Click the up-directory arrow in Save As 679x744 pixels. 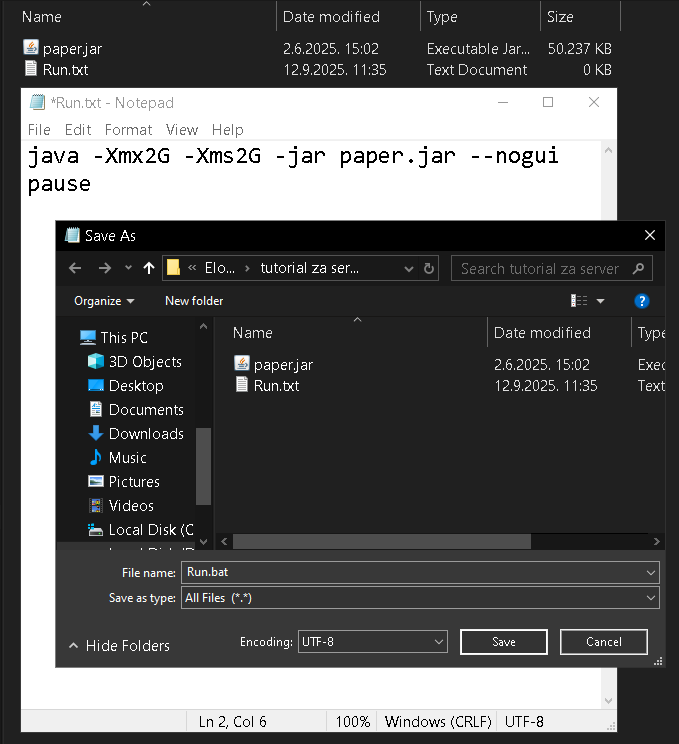click(x=149, y=268)
